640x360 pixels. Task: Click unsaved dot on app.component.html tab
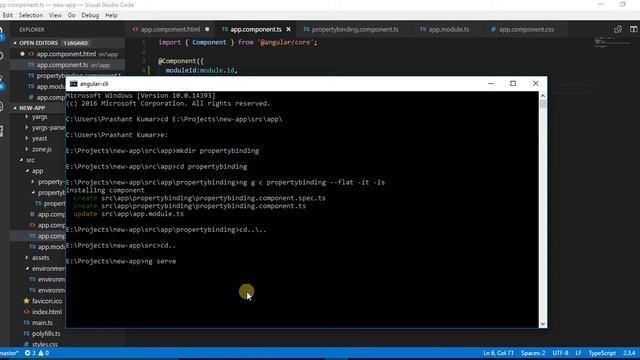(x=207, y=29)
